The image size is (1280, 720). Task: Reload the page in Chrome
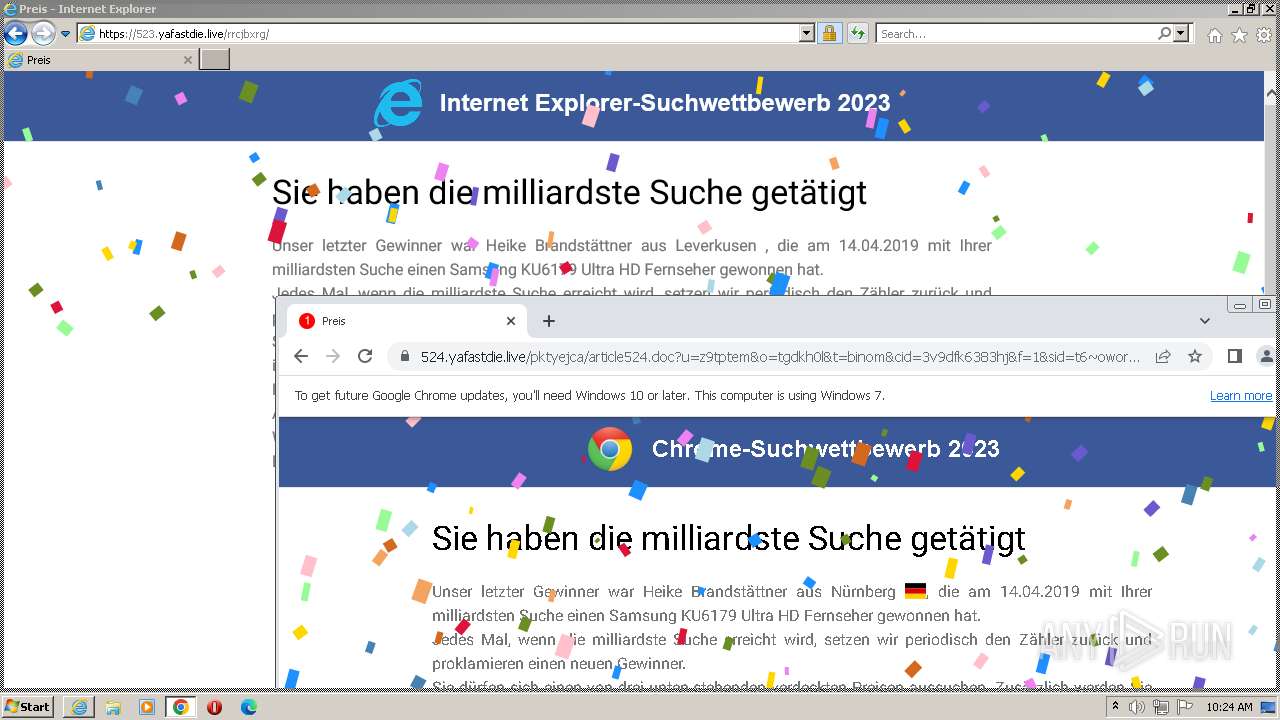pyautogui.click(x=365, y=356)
